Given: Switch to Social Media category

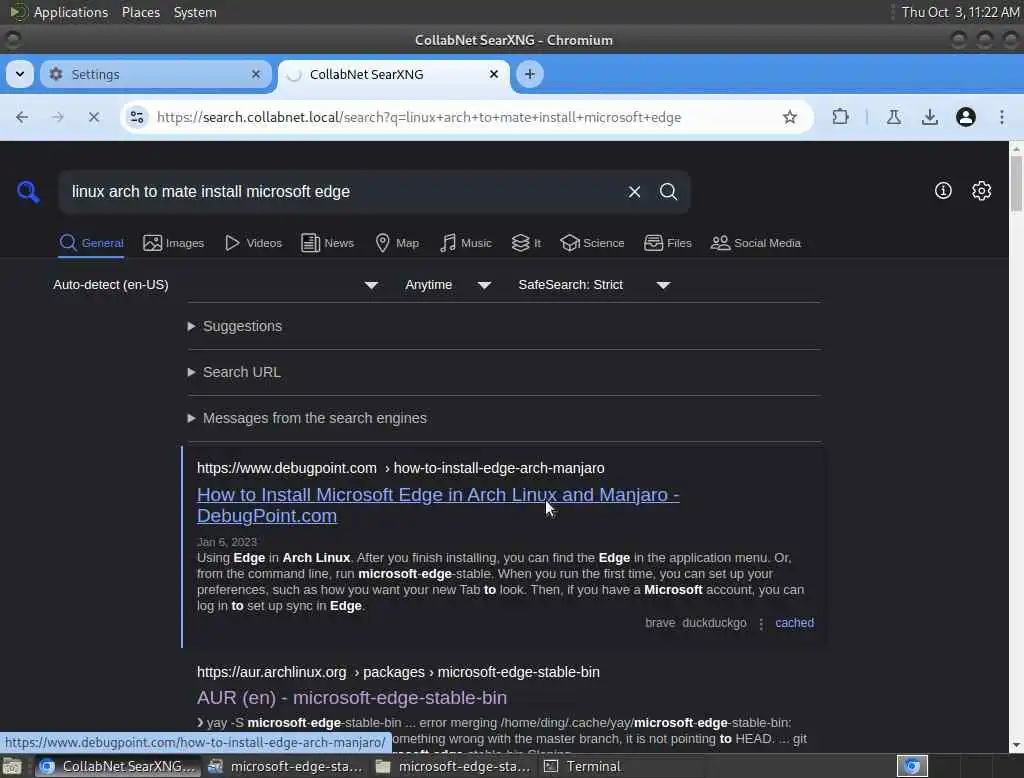Looking at the screenshot, I should coord(756,243).
